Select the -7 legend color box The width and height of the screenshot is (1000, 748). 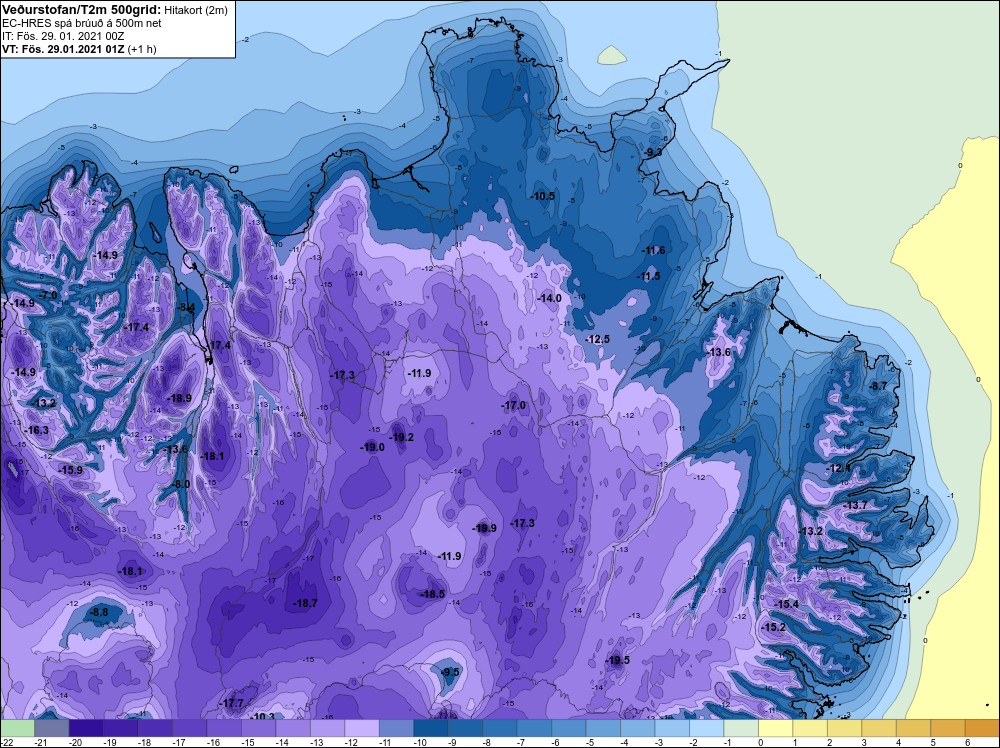click(x=534, y=728)
